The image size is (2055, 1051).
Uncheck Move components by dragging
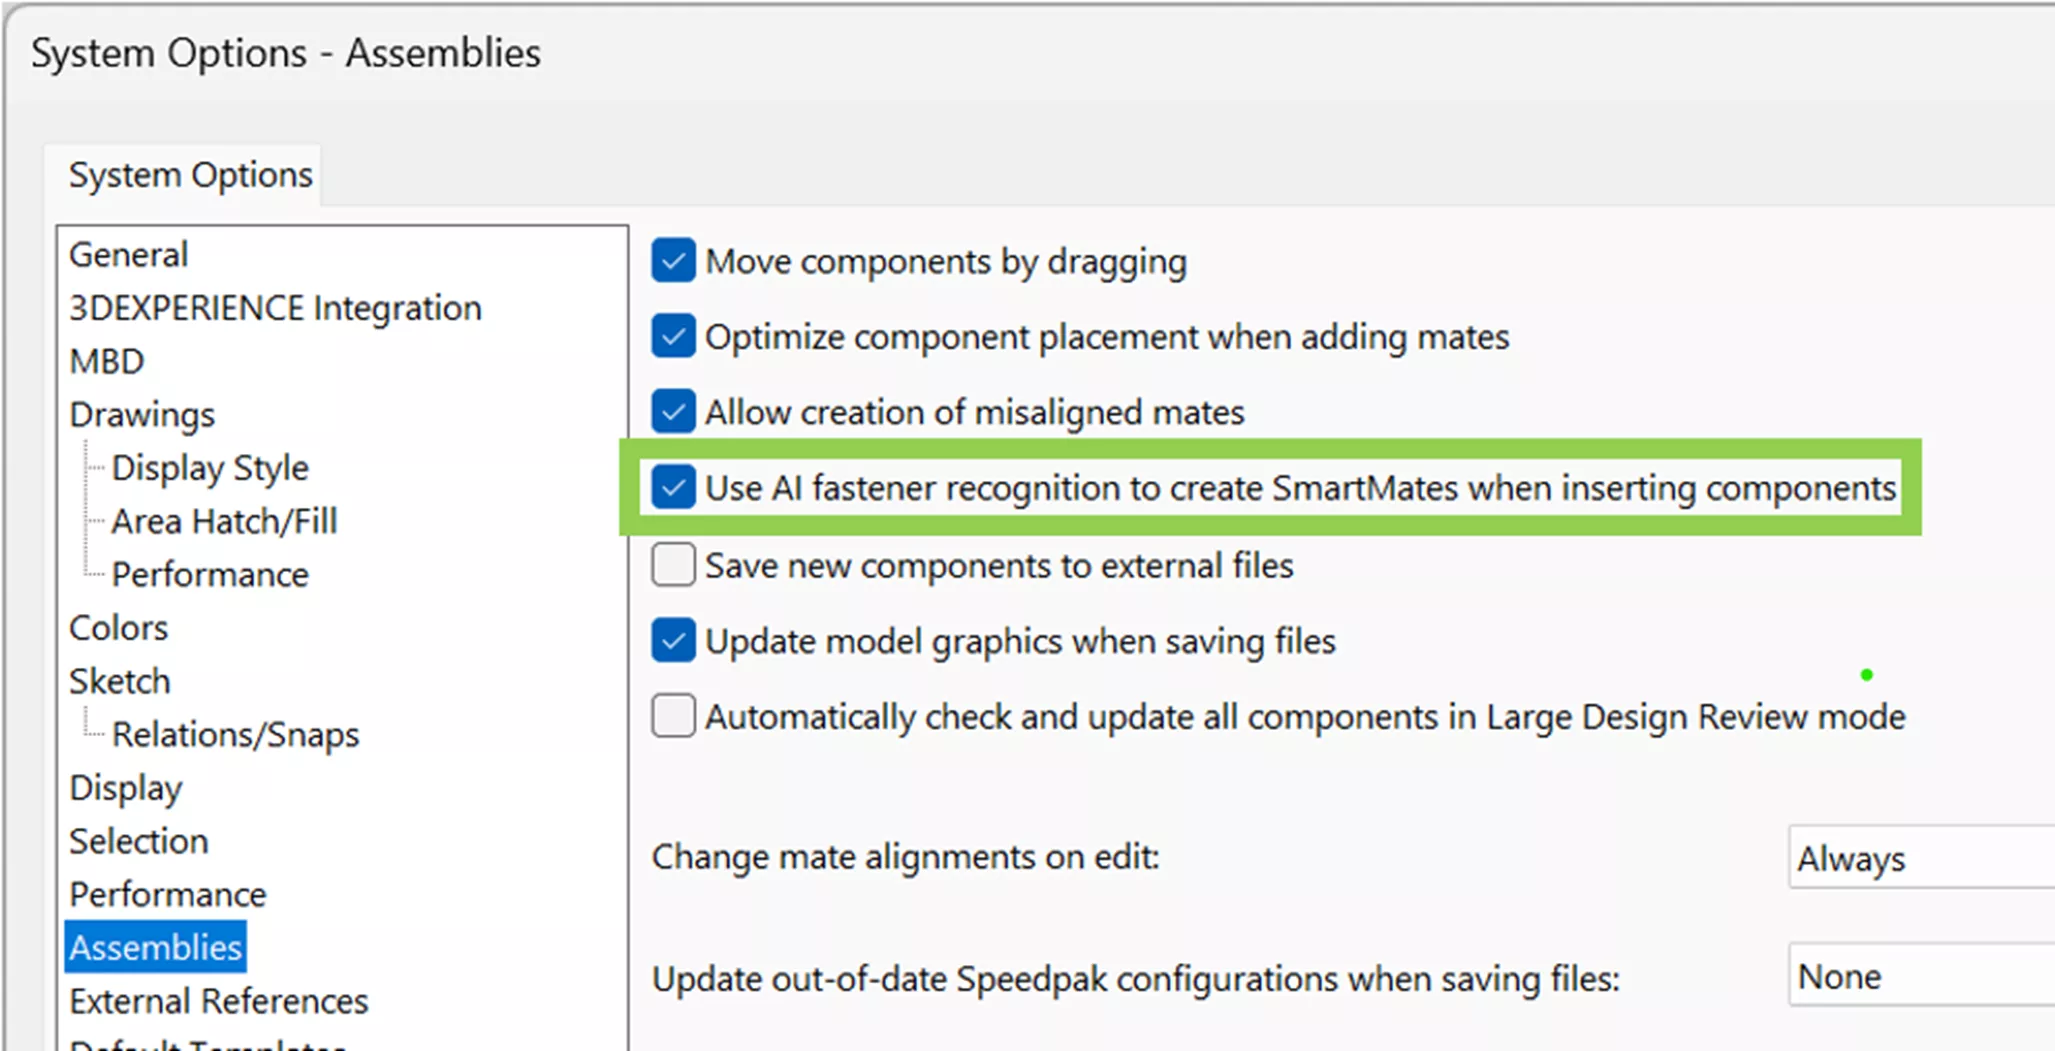click(673, 261)
